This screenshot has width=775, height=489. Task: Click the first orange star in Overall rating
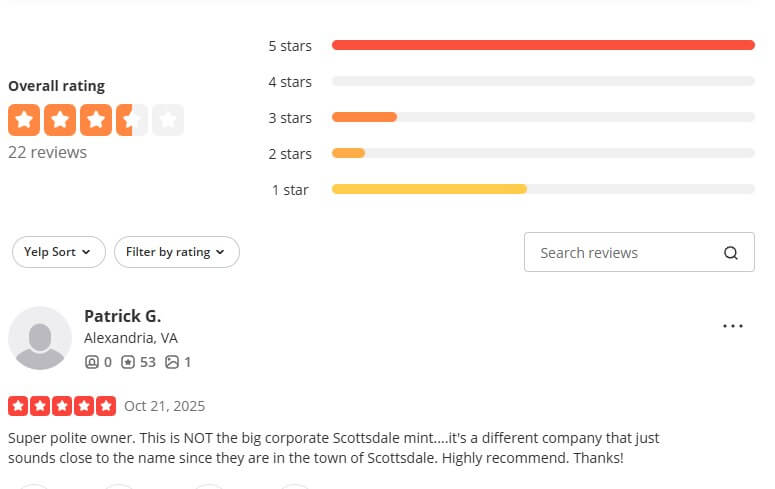pyautogui.click(x=24, y=120)
